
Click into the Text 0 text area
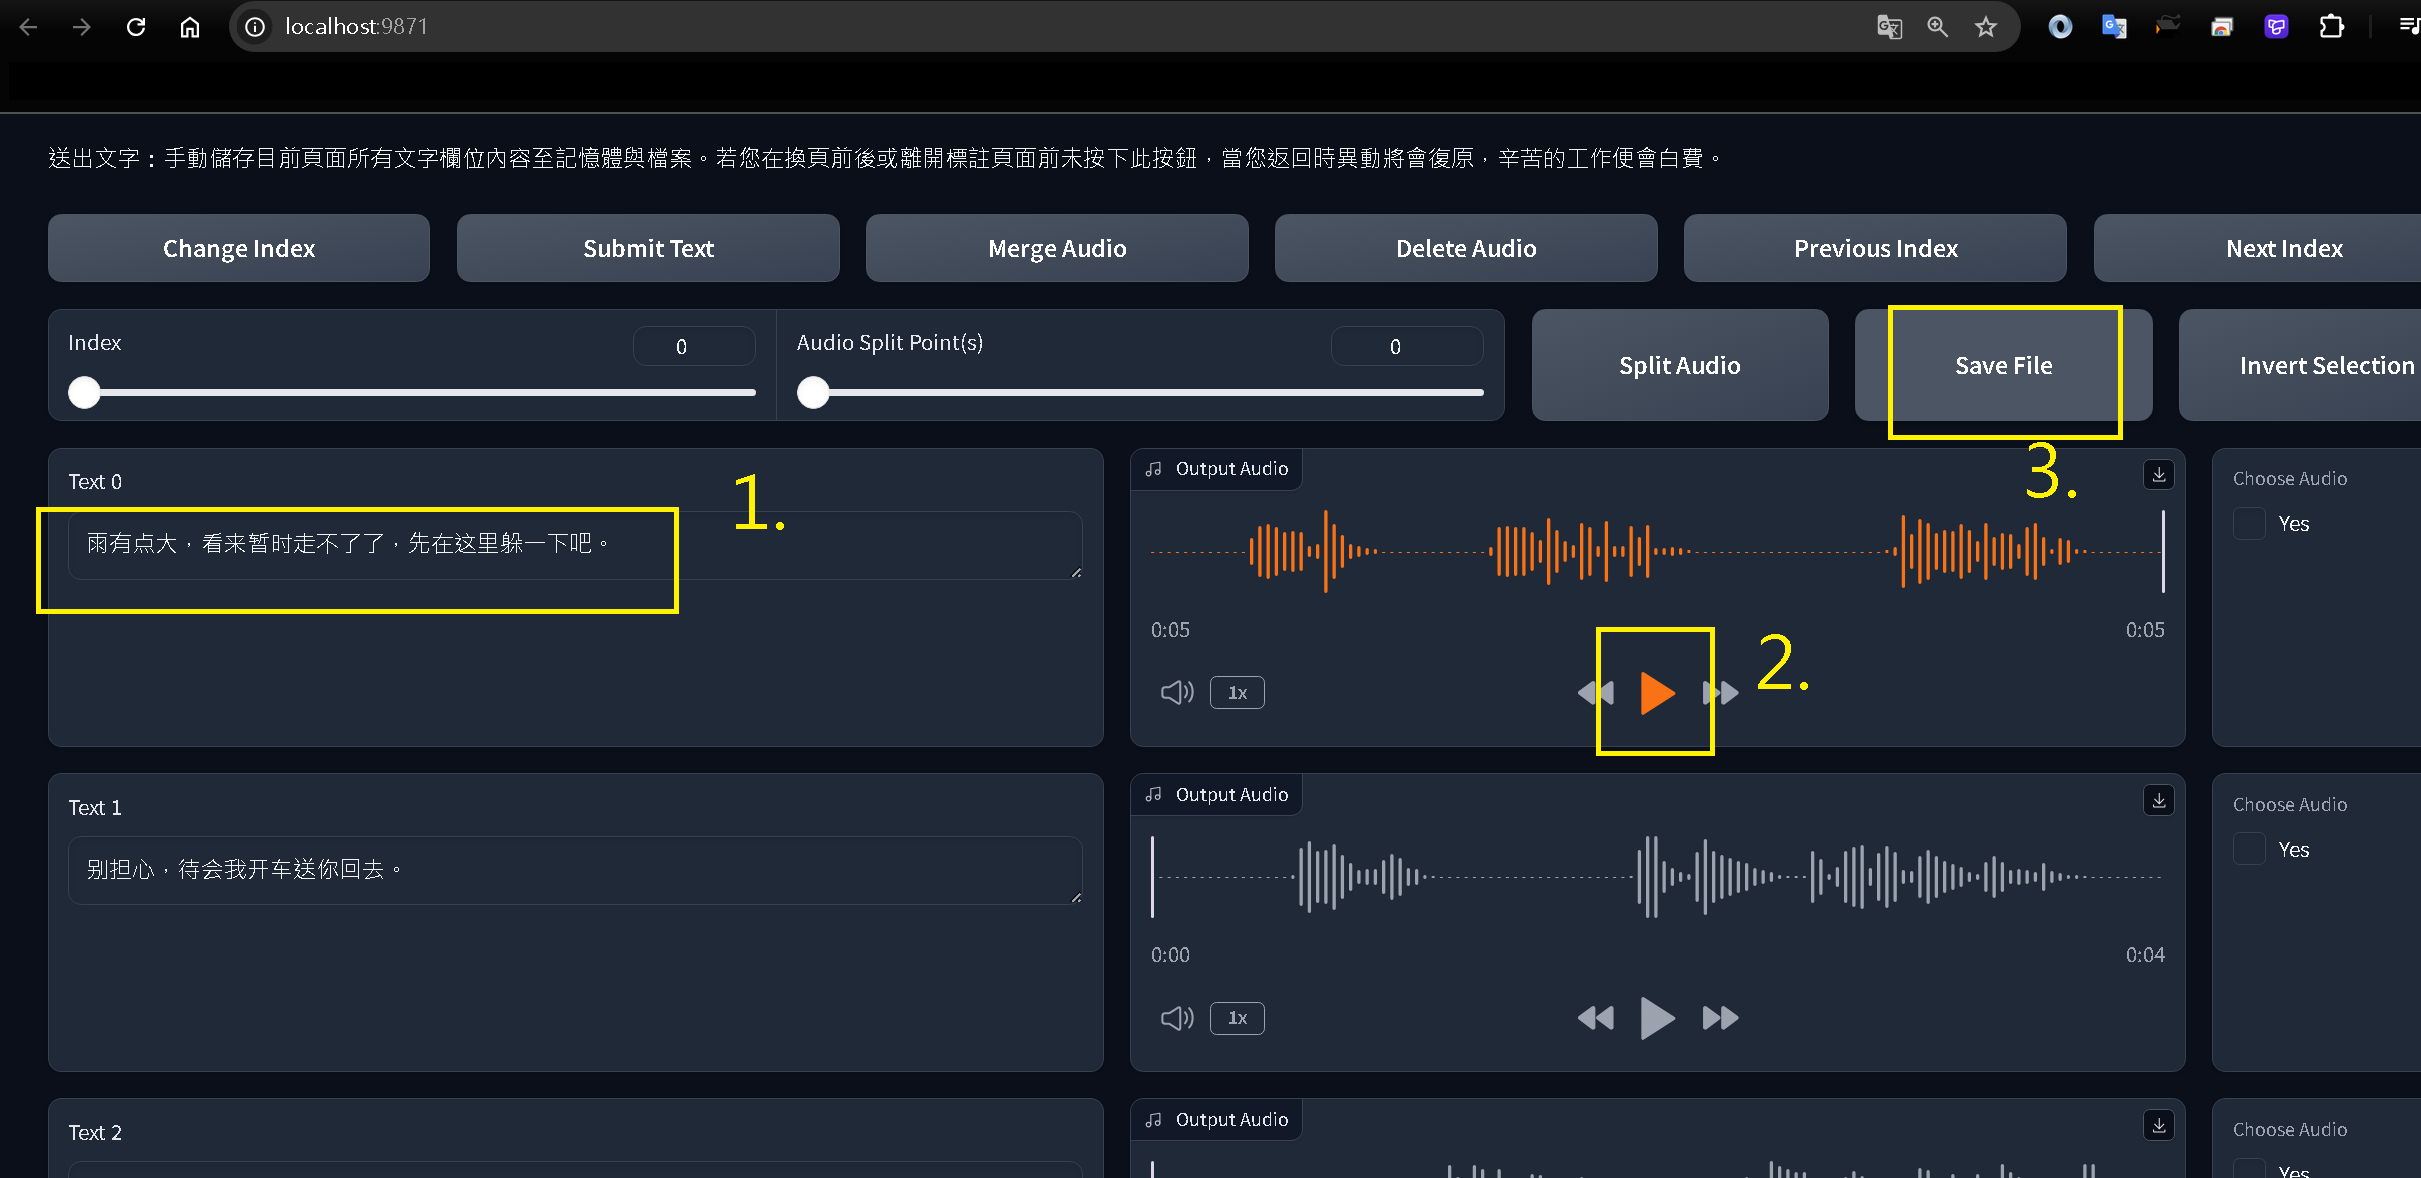575,545
